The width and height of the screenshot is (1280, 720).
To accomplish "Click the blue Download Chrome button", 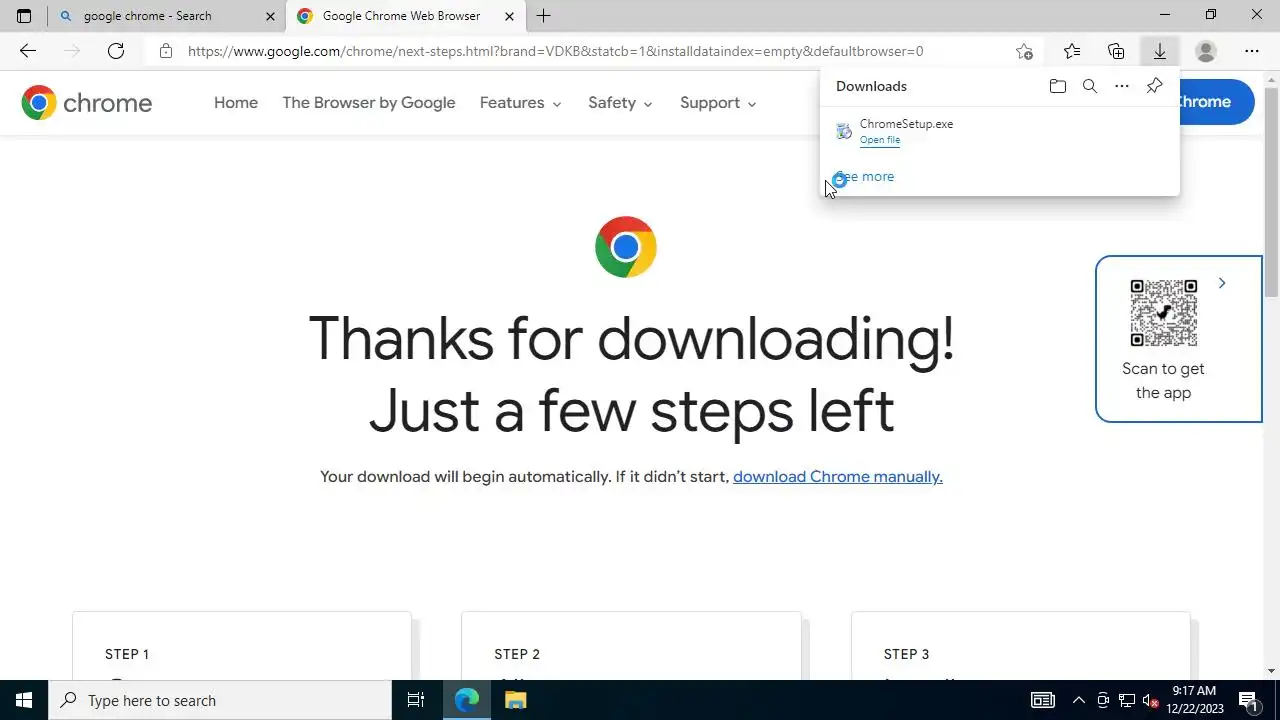I will tap(1217, 102).
